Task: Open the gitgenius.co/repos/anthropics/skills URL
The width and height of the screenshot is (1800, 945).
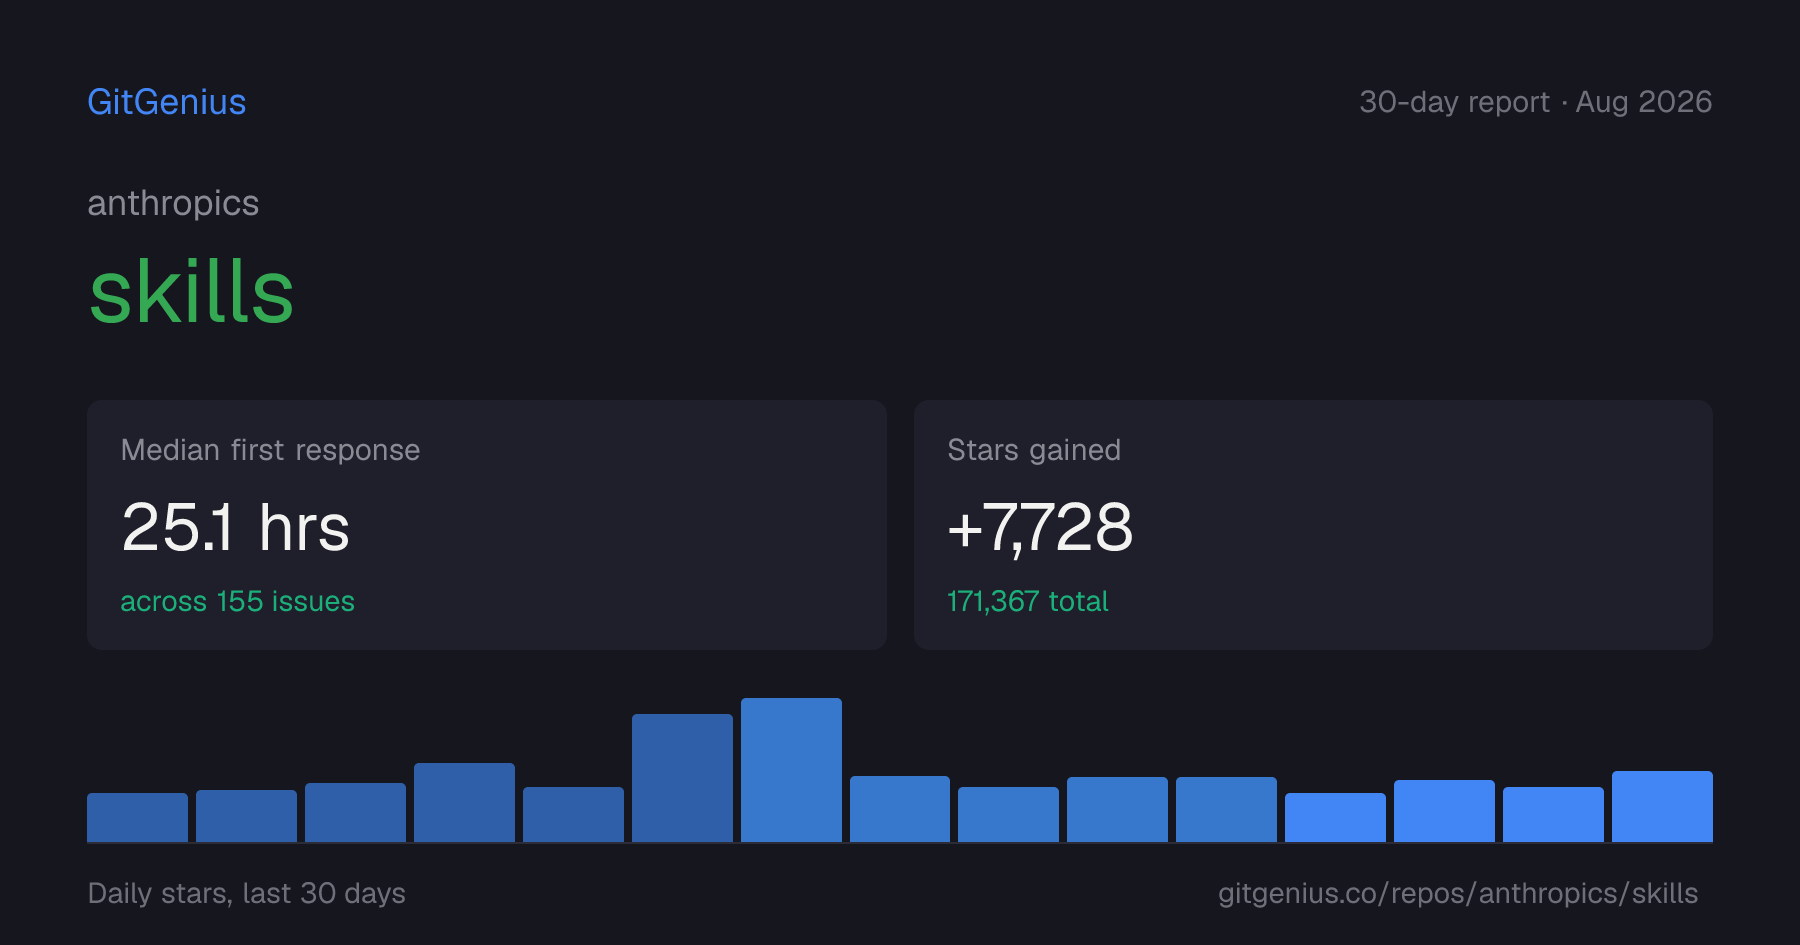Action: [1458, 893]
